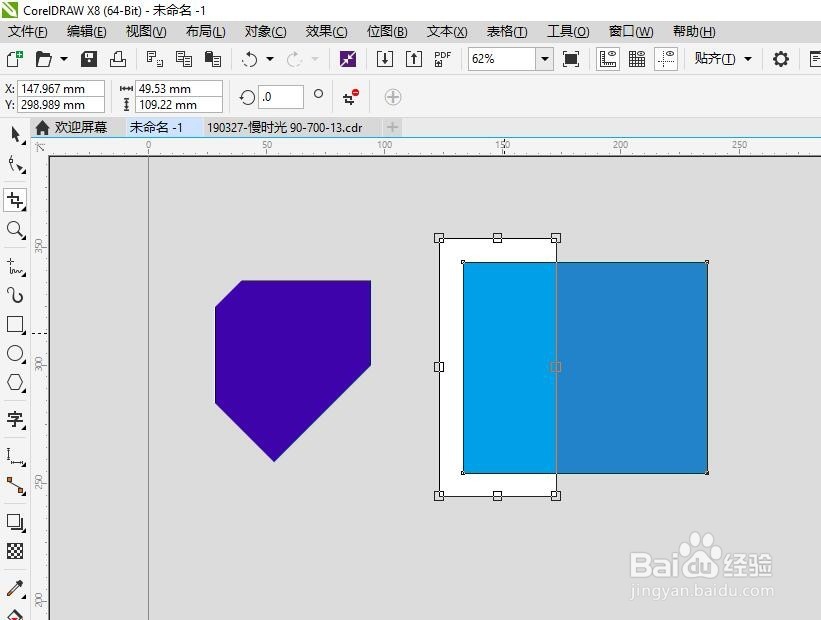
Task: Open the 帮助(H) menu
Action: coord(694,31)
